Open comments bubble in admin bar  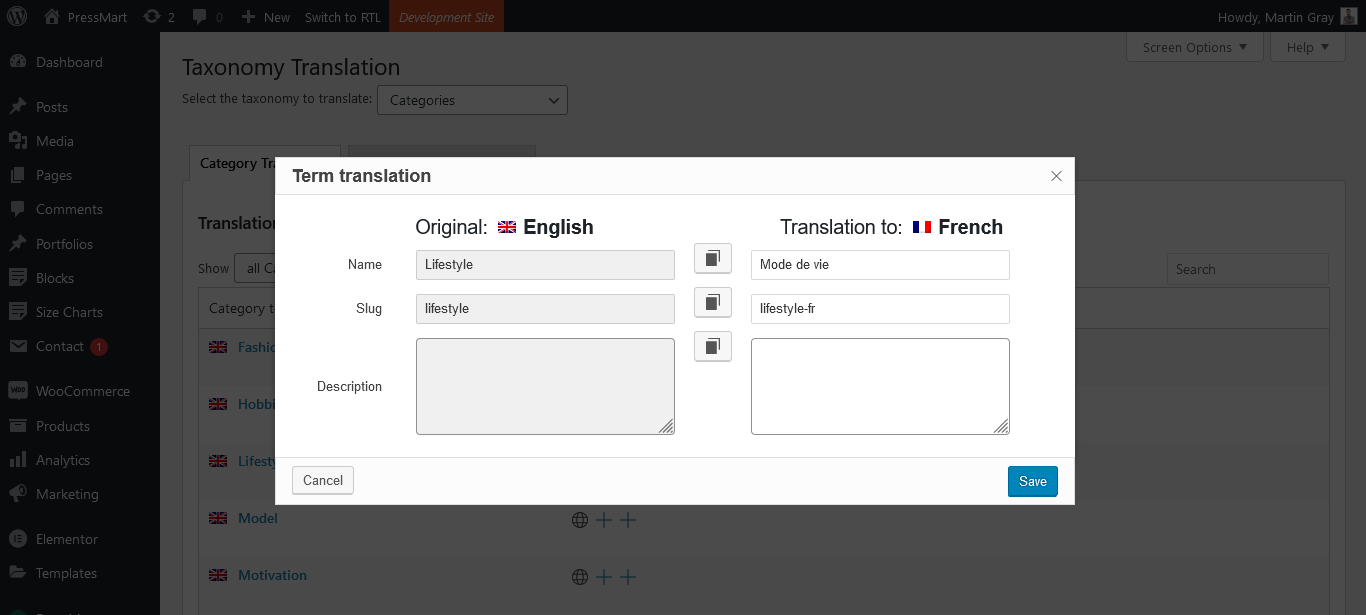pyautogui.click(x=207, y=17)
